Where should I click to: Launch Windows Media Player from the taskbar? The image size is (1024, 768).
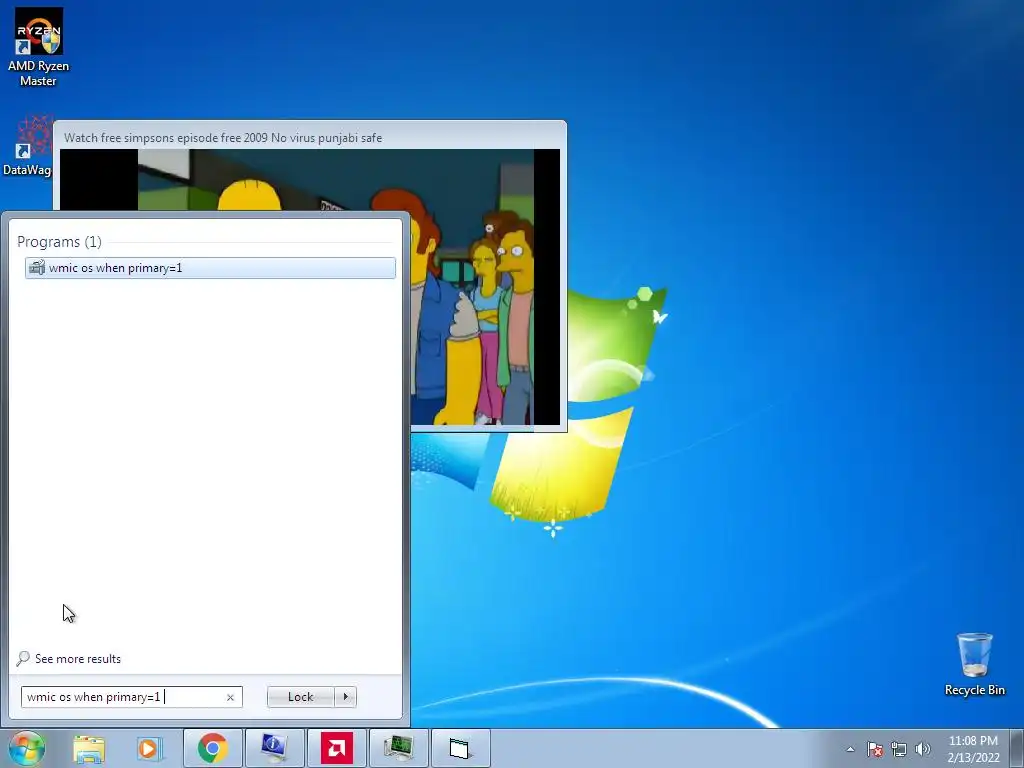point(149,748)
